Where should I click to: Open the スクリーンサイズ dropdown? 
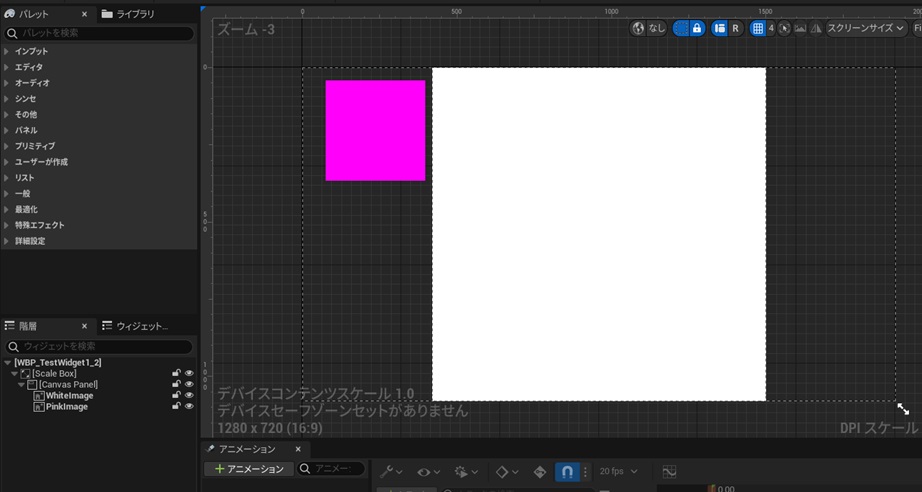[867, 28]
